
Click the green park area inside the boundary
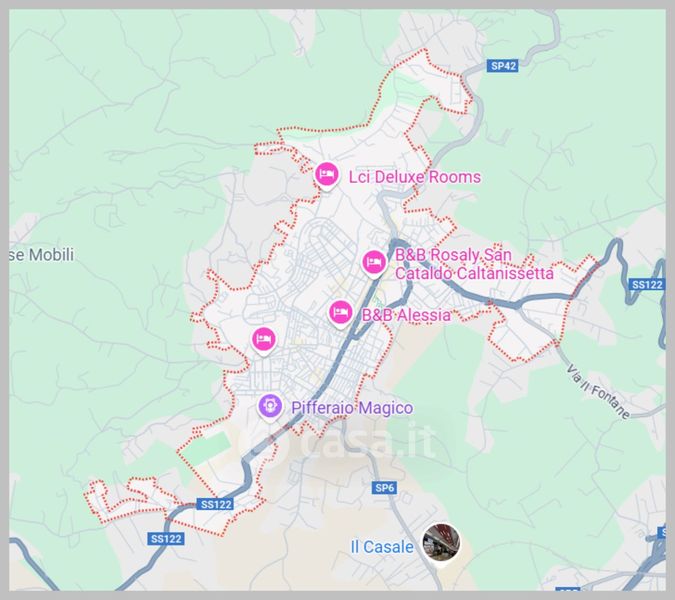click(x=207, y=448)
